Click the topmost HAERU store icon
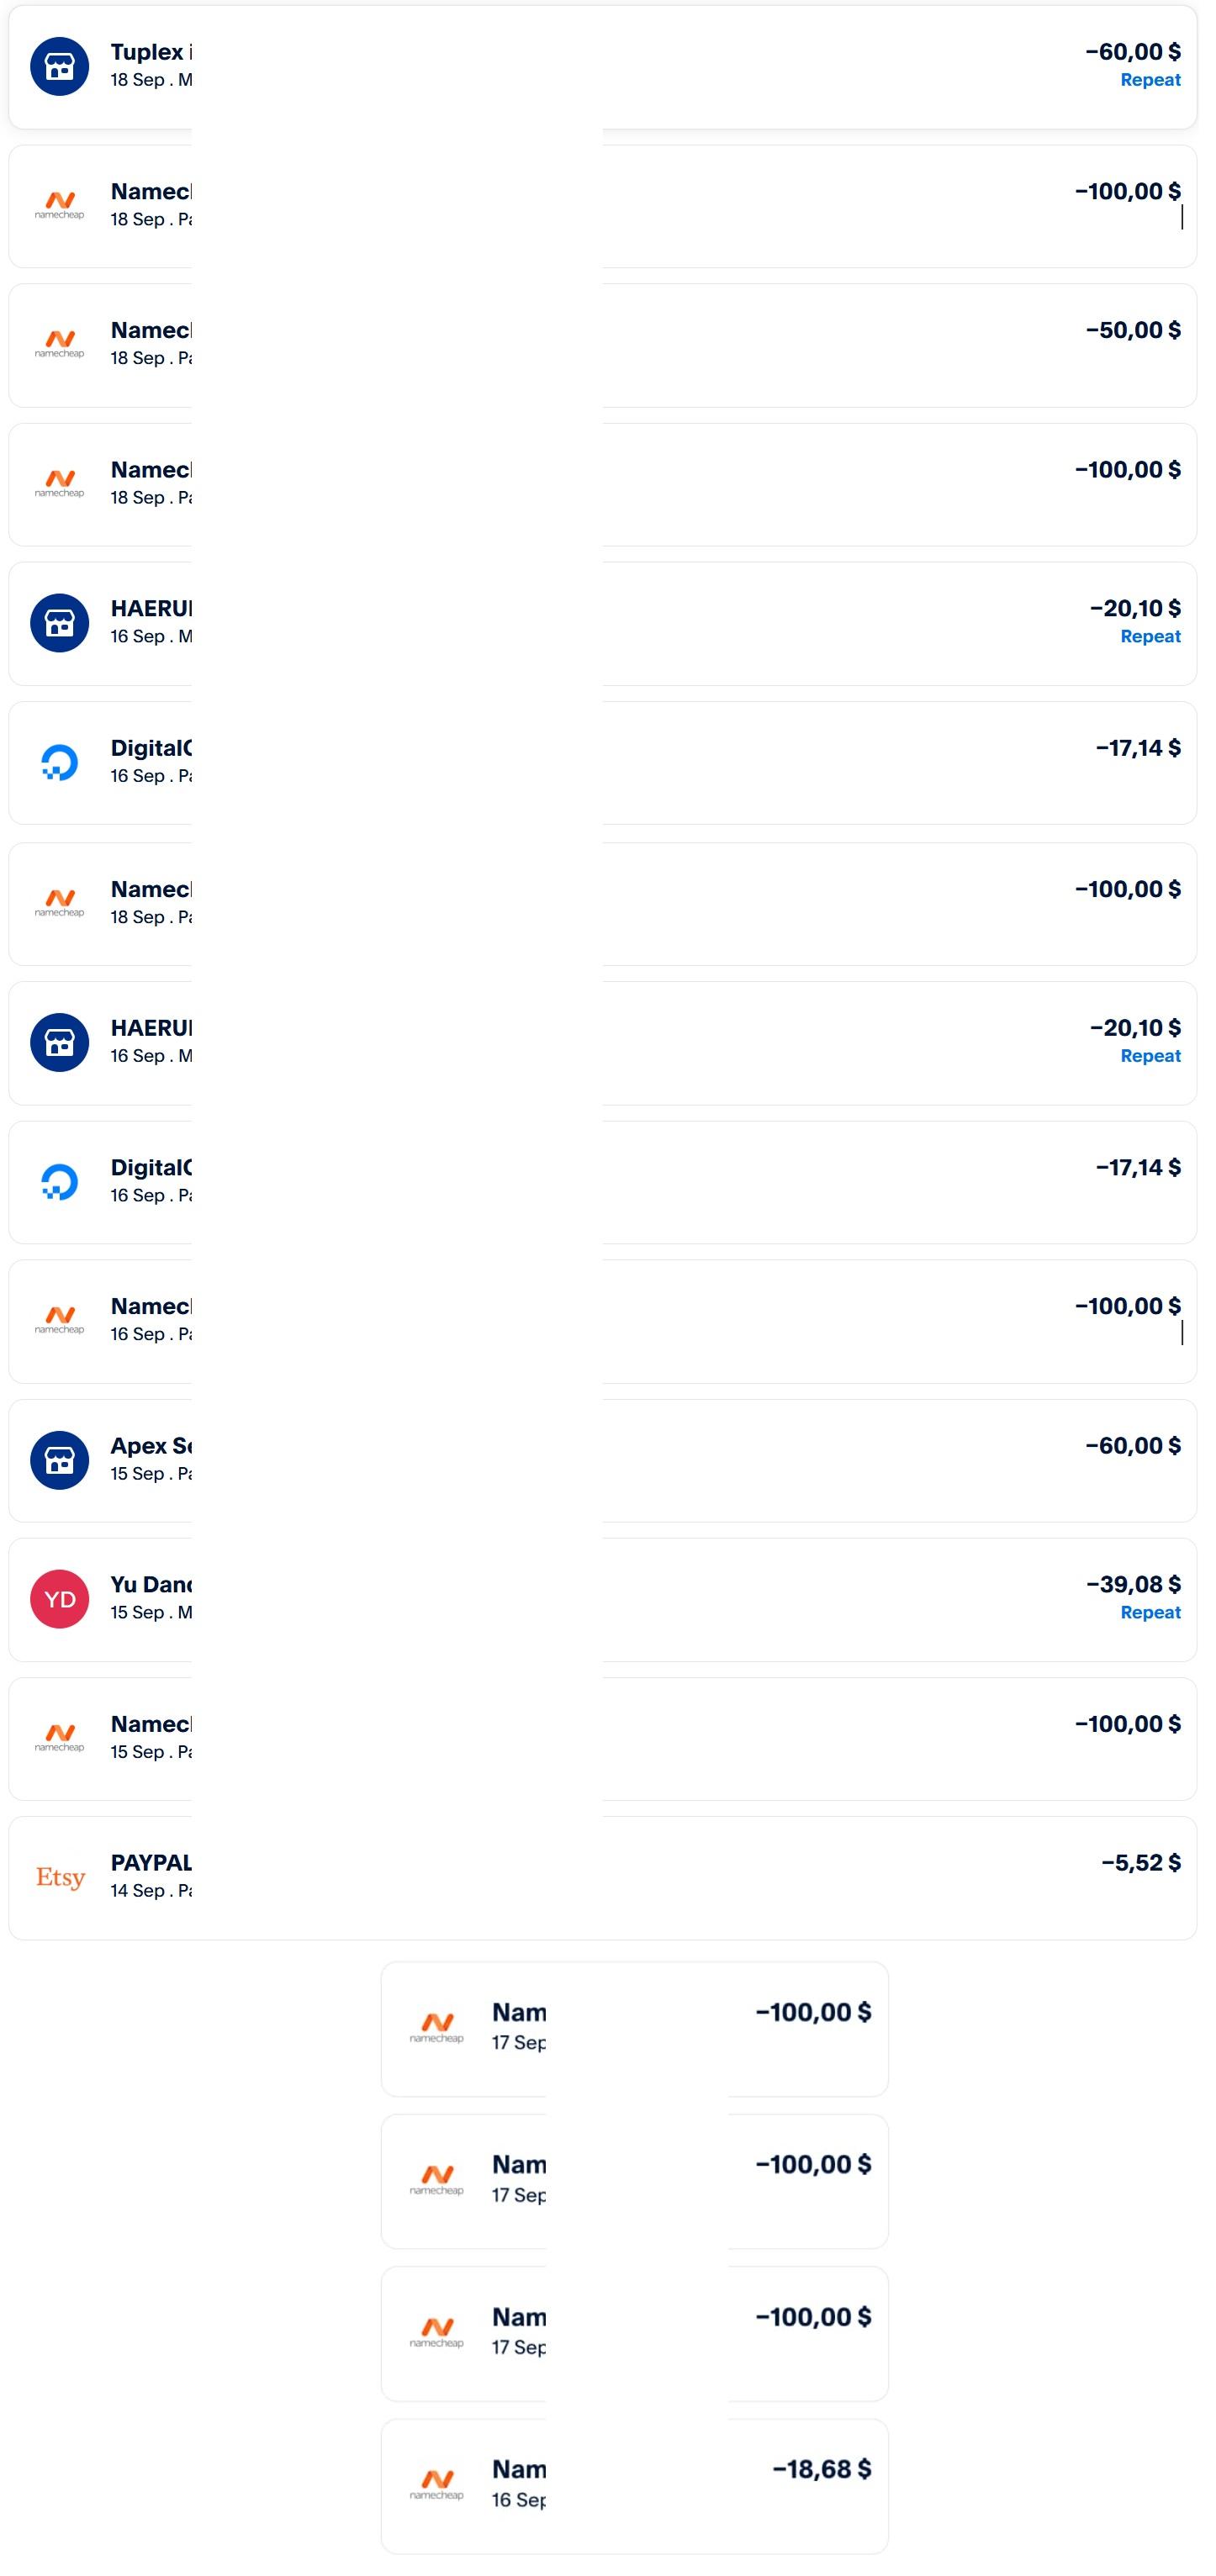 click(60, 623)
